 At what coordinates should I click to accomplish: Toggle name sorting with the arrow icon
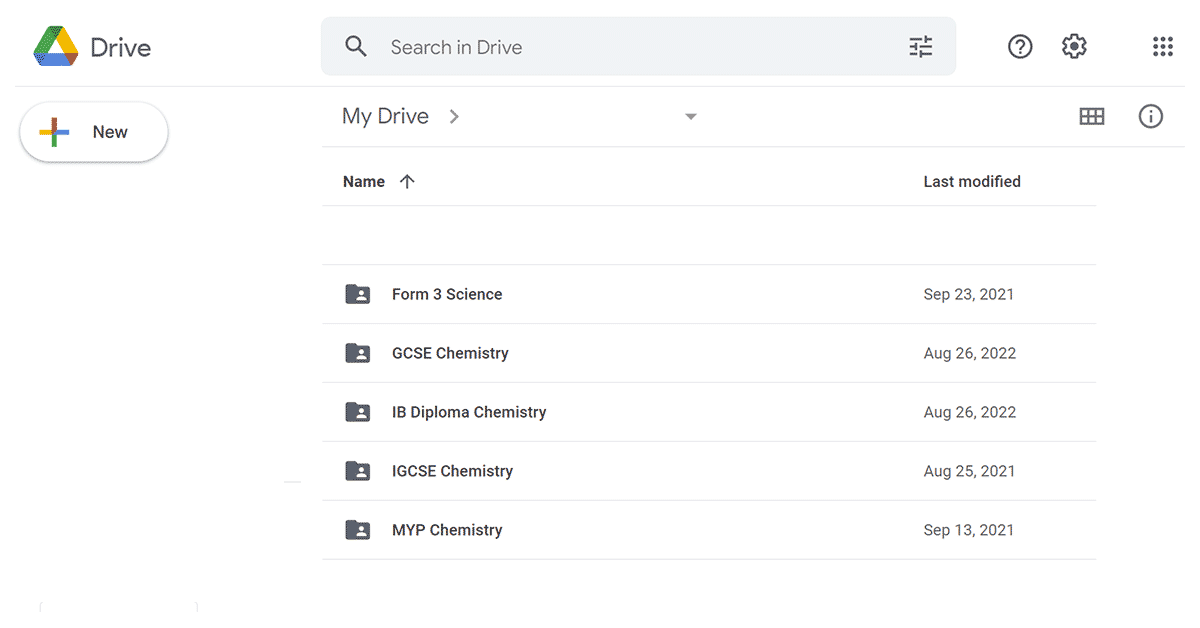tap(407, 181)
